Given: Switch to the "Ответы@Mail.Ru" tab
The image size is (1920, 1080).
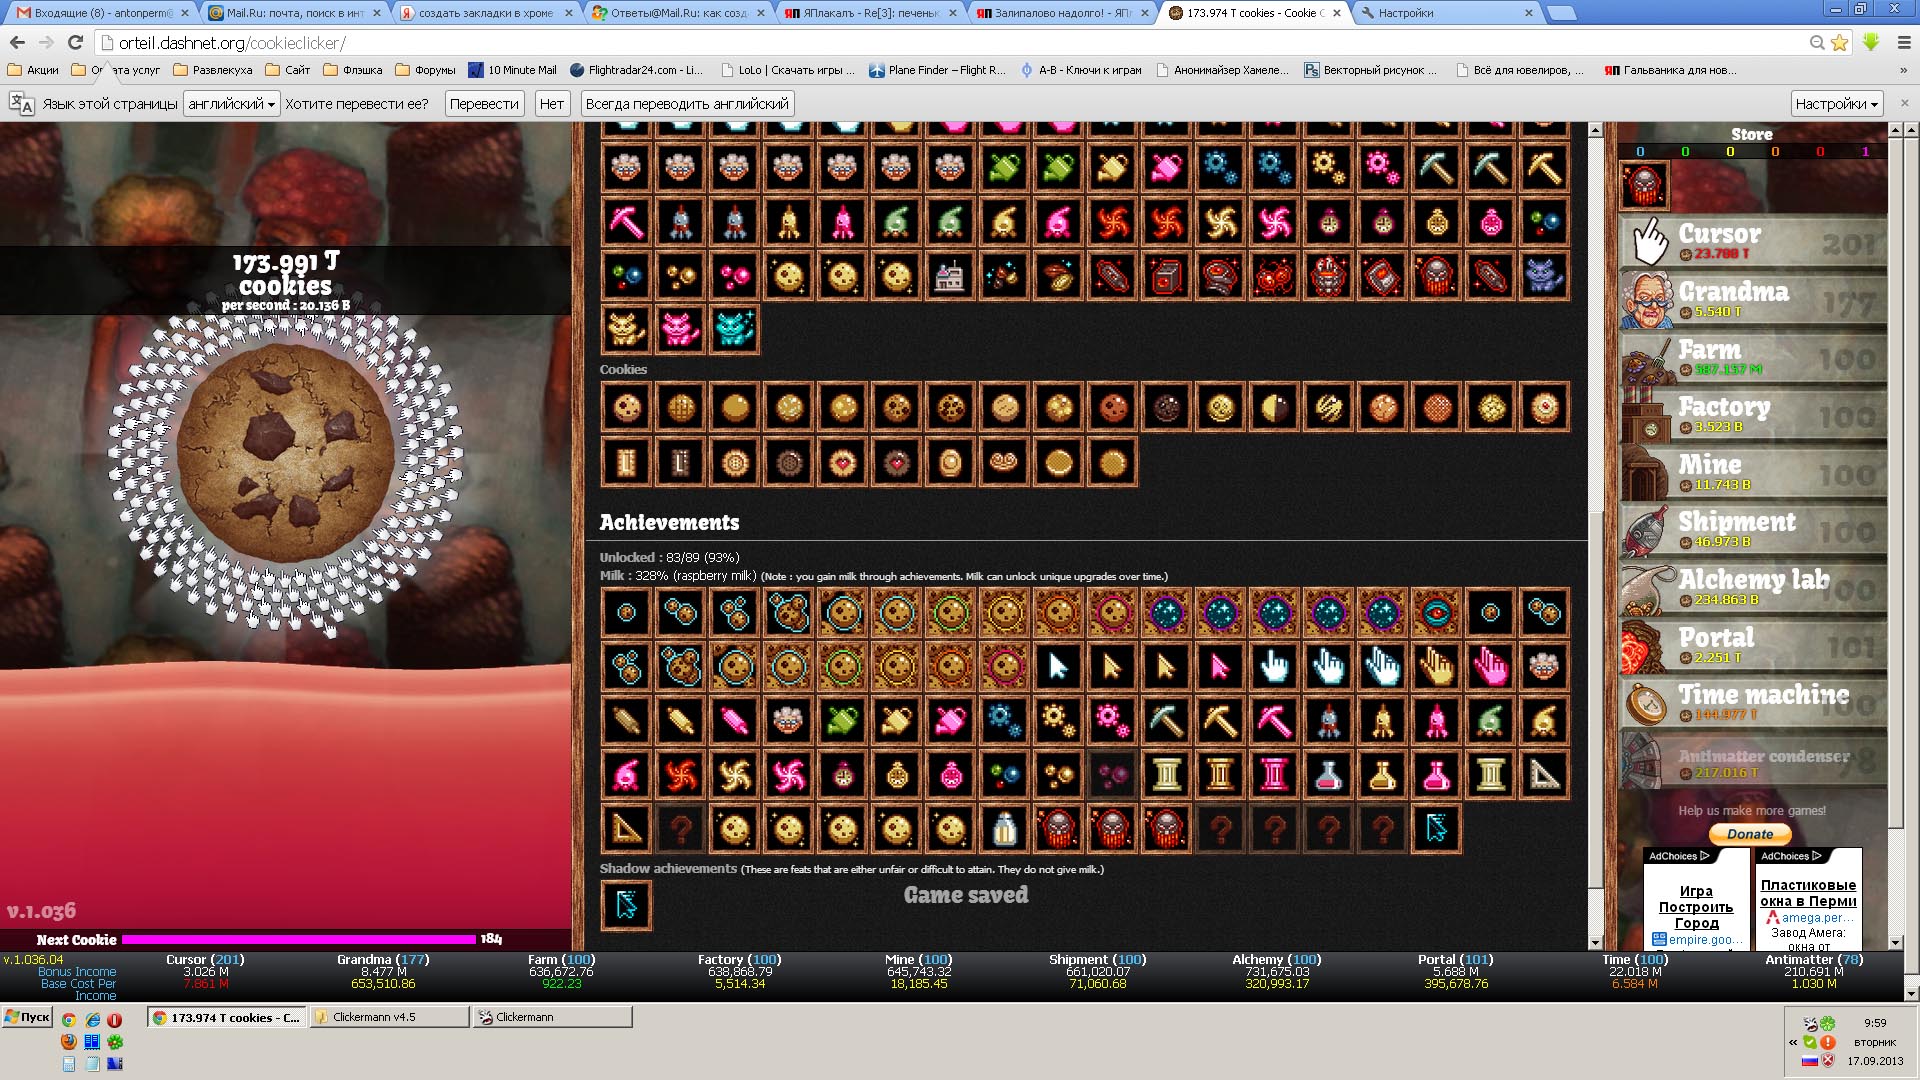Looking at the screenshot, I should coord(677,13).
